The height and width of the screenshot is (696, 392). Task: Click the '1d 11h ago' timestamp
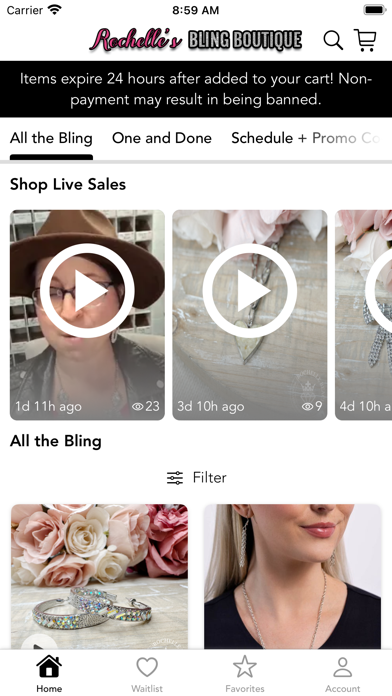[48, 407]
